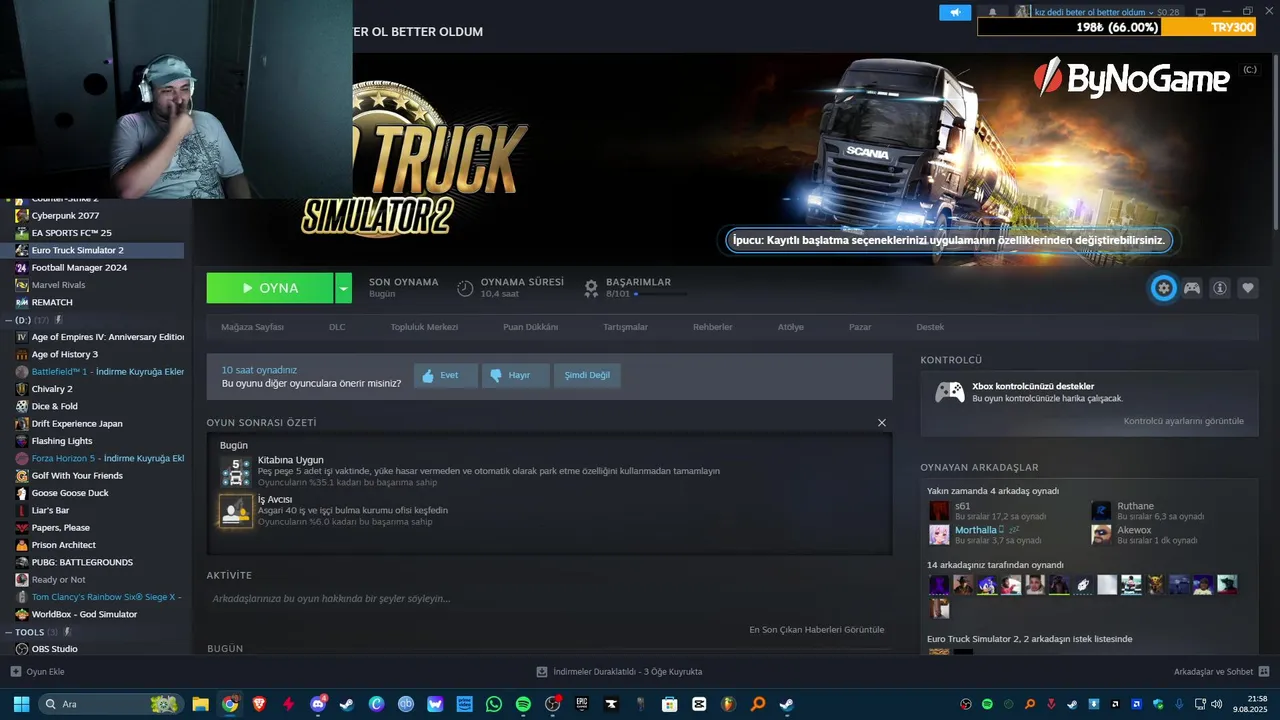The image size is (1280, 720).
Task: Open Chrome from the taskbar
Action: pyautogui.click(x=230, y=704)
